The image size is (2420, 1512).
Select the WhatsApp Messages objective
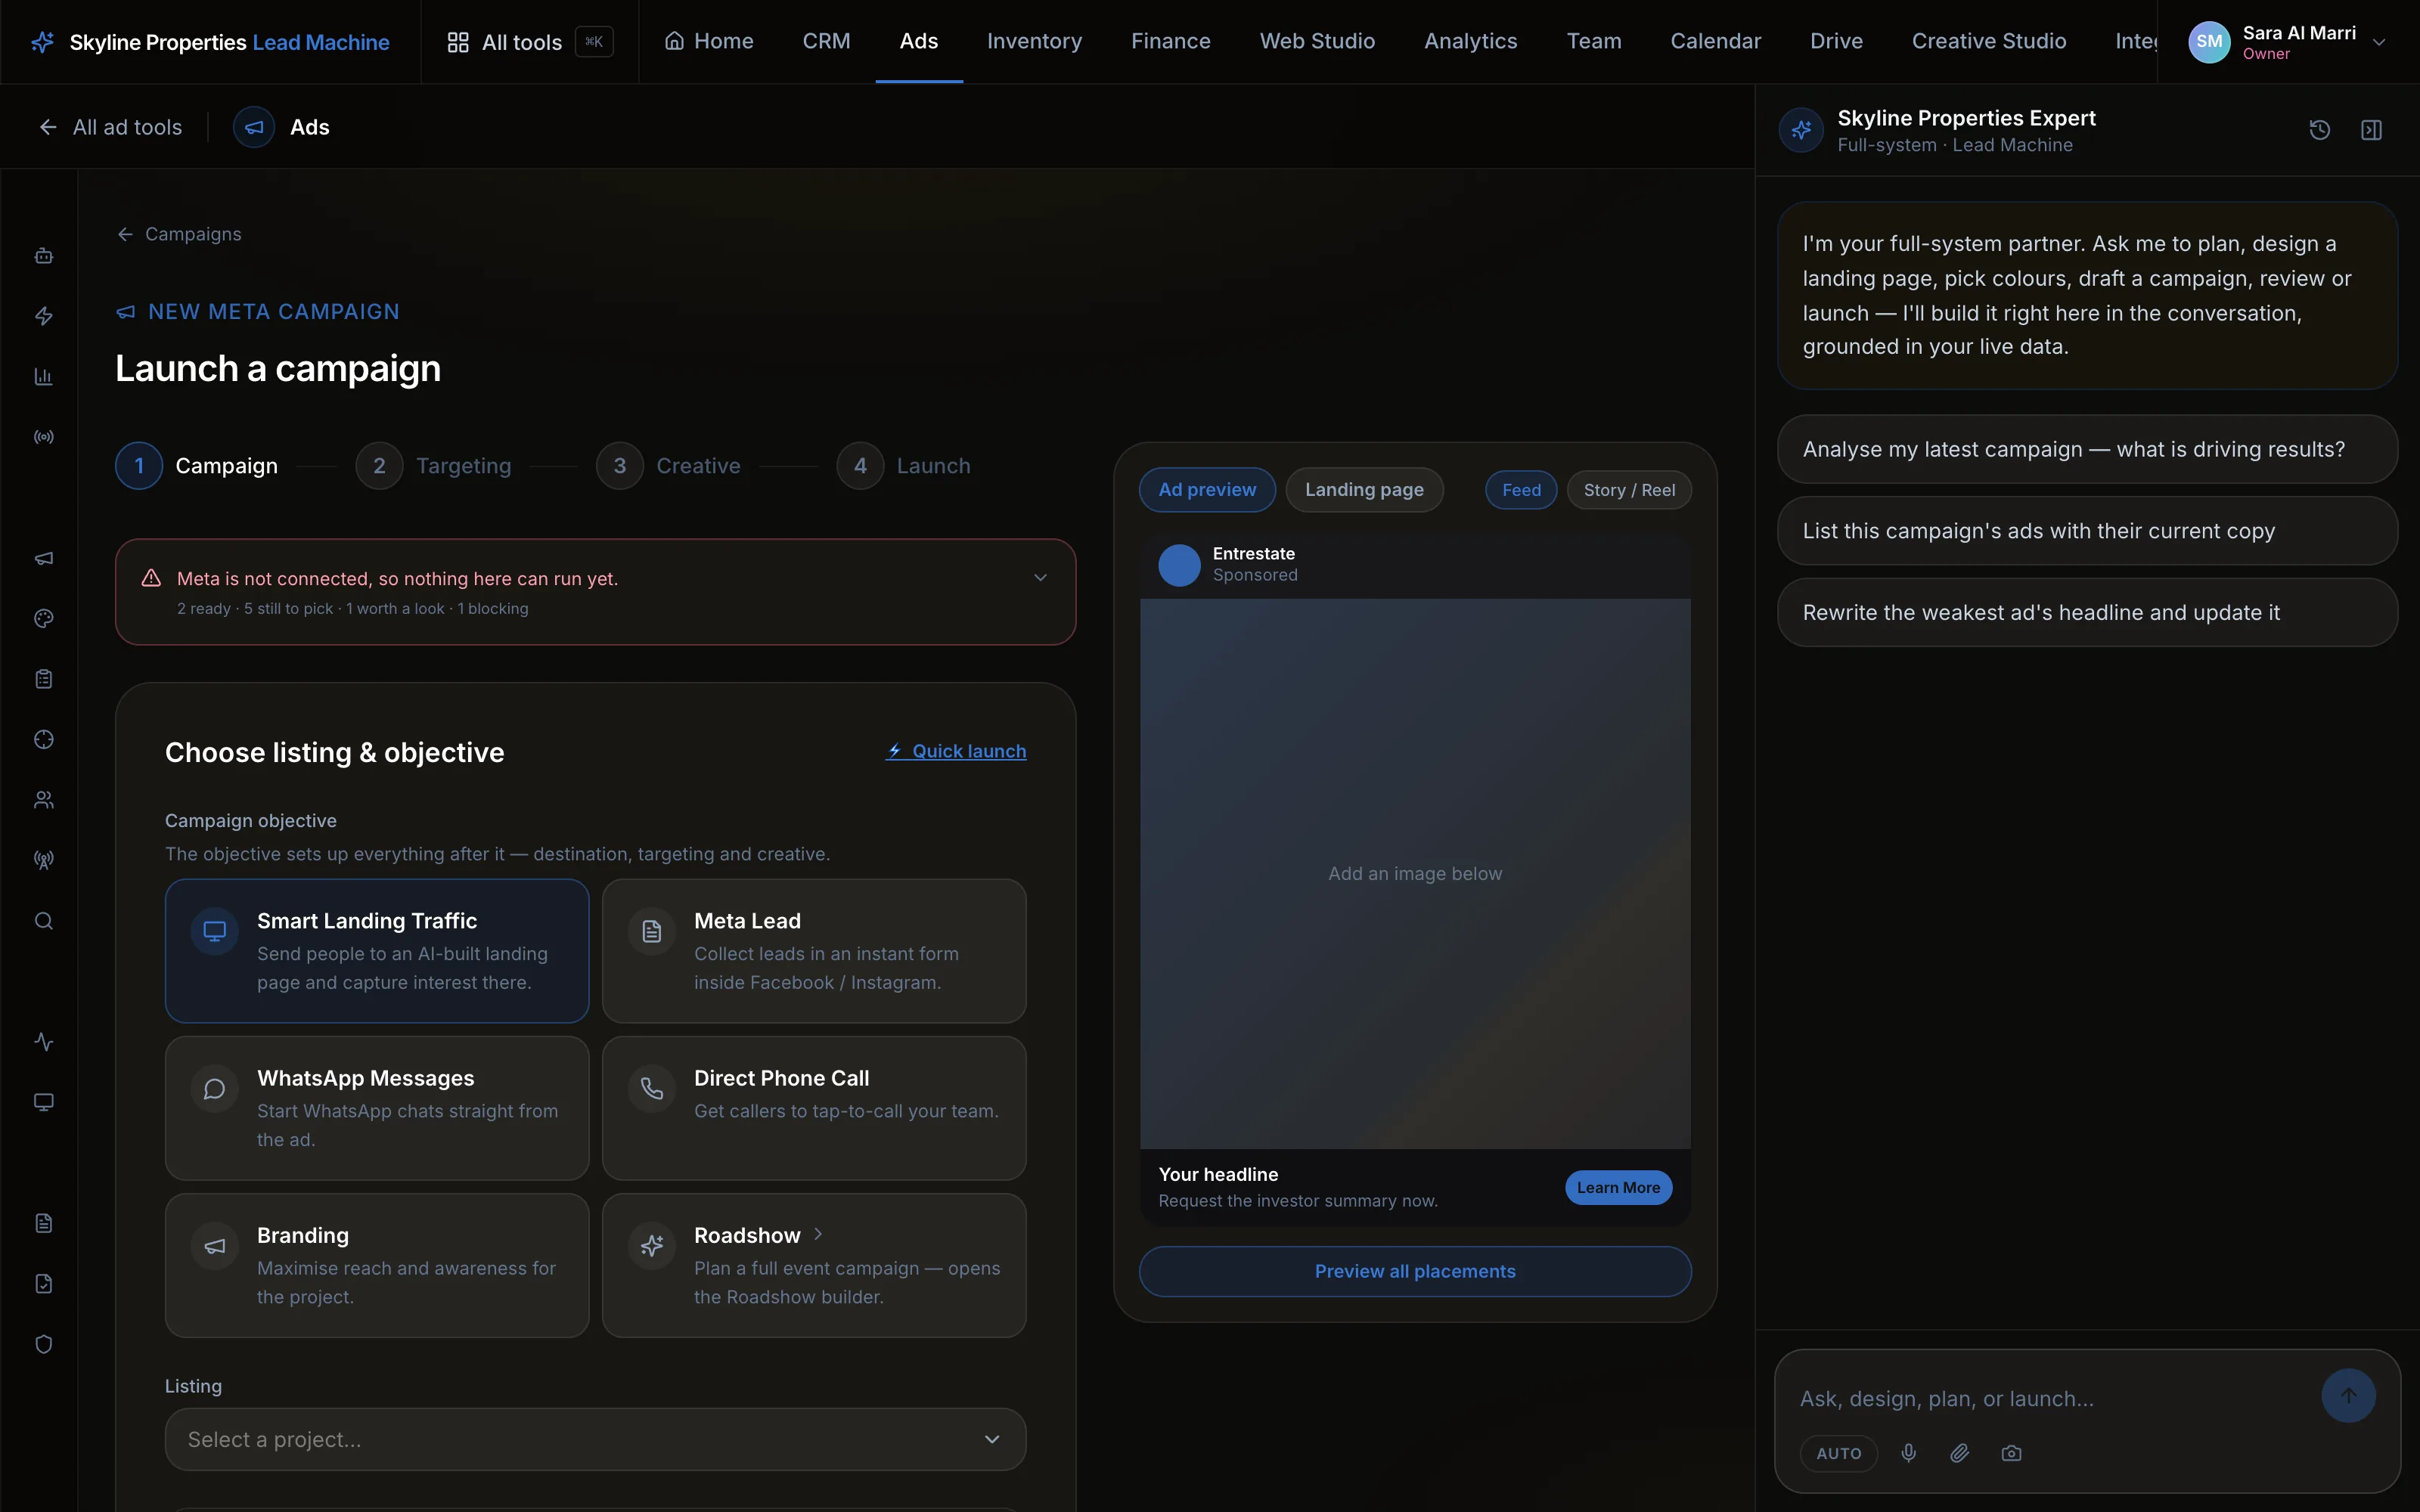(x=377, y=1108)
